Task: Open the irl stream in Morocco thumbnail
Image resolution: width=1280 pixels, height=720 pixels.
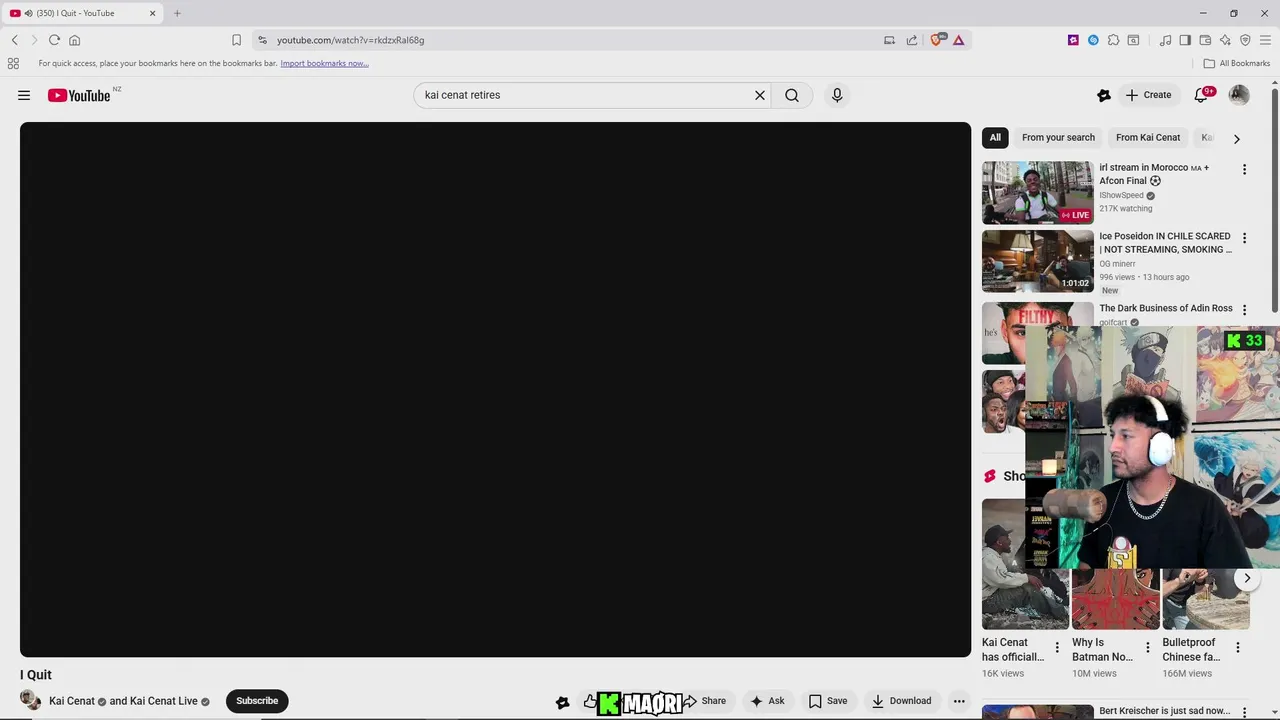Action: (x=1038, y=193)
